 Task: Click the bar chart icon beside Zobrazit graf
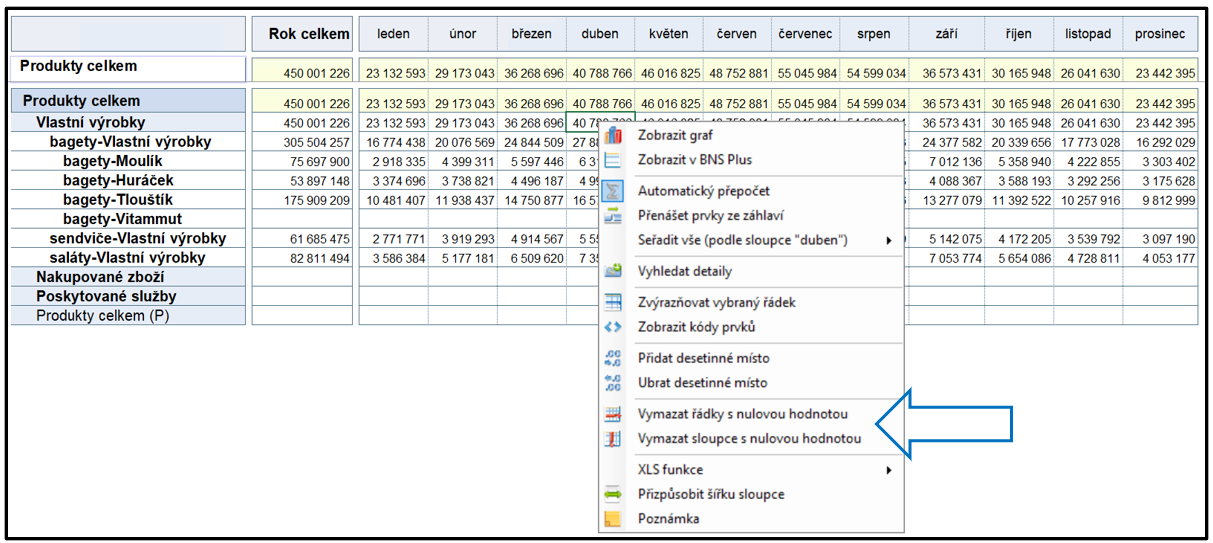[x=613, y=136]
